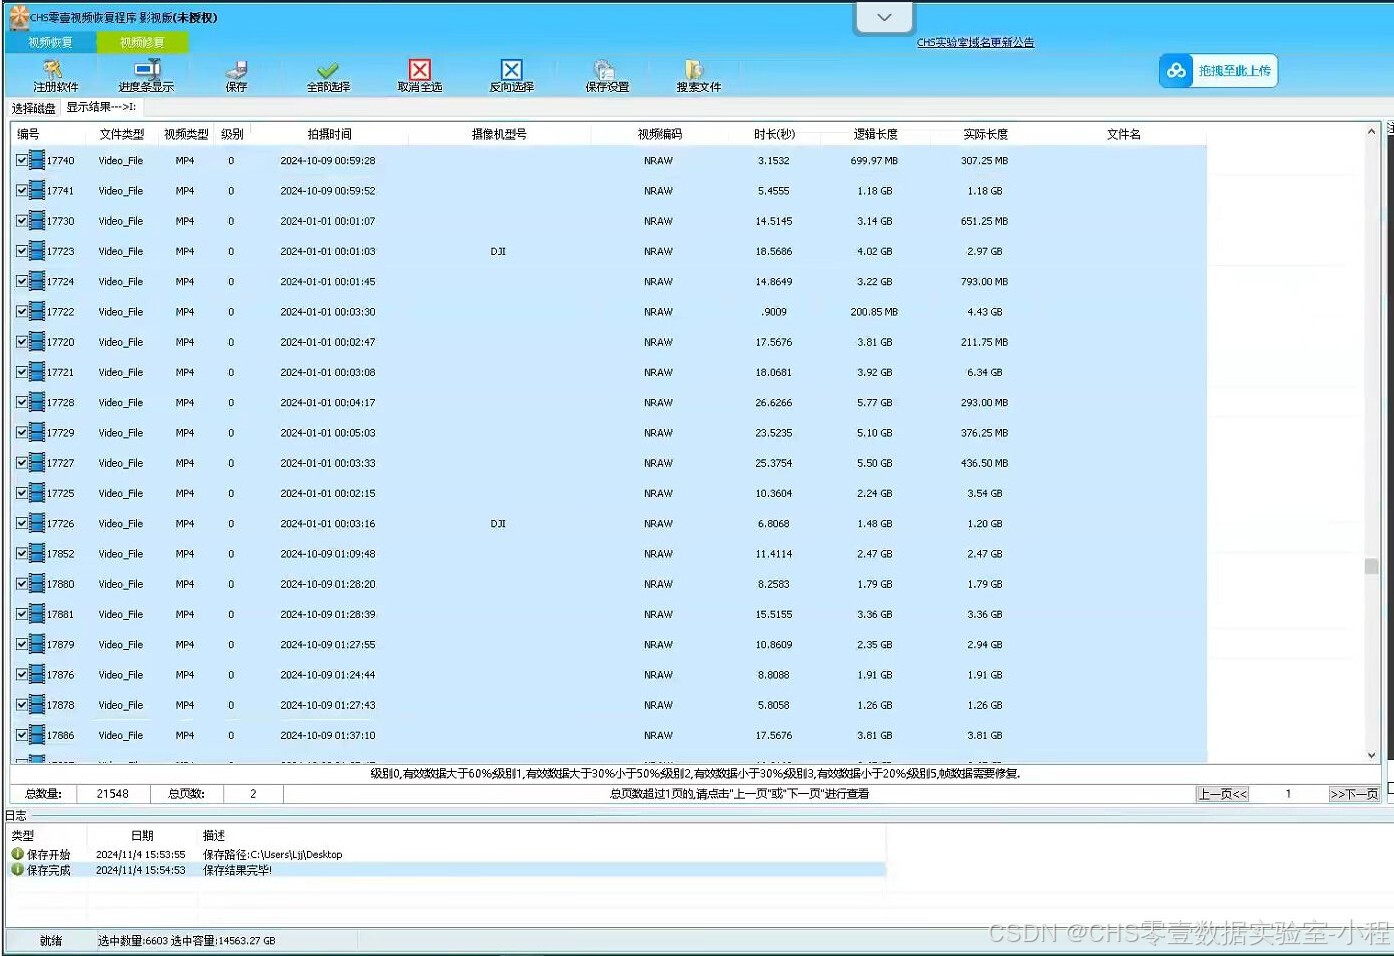Go to next page with >>下一页

tap(1353, 794)
